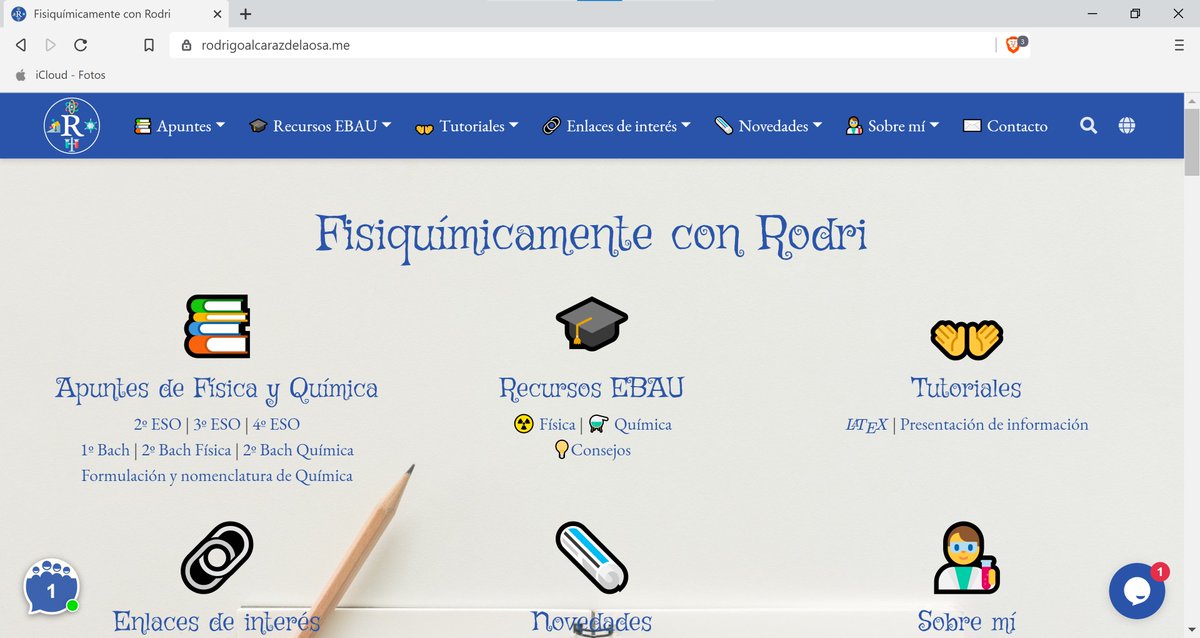Click the Tutoriales section heading
This screenshot has width=1200, height=638.
966,388
